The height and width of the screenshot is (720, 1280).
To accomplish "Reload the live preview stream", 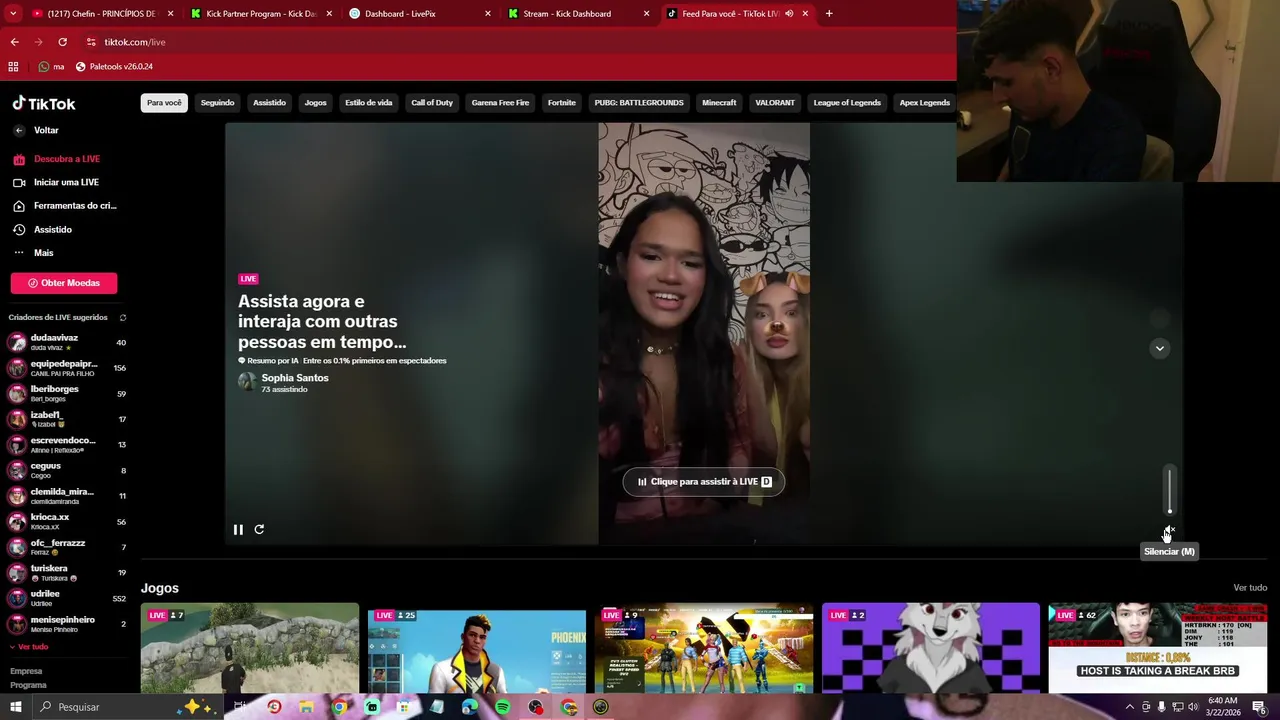I will point(259,530).
